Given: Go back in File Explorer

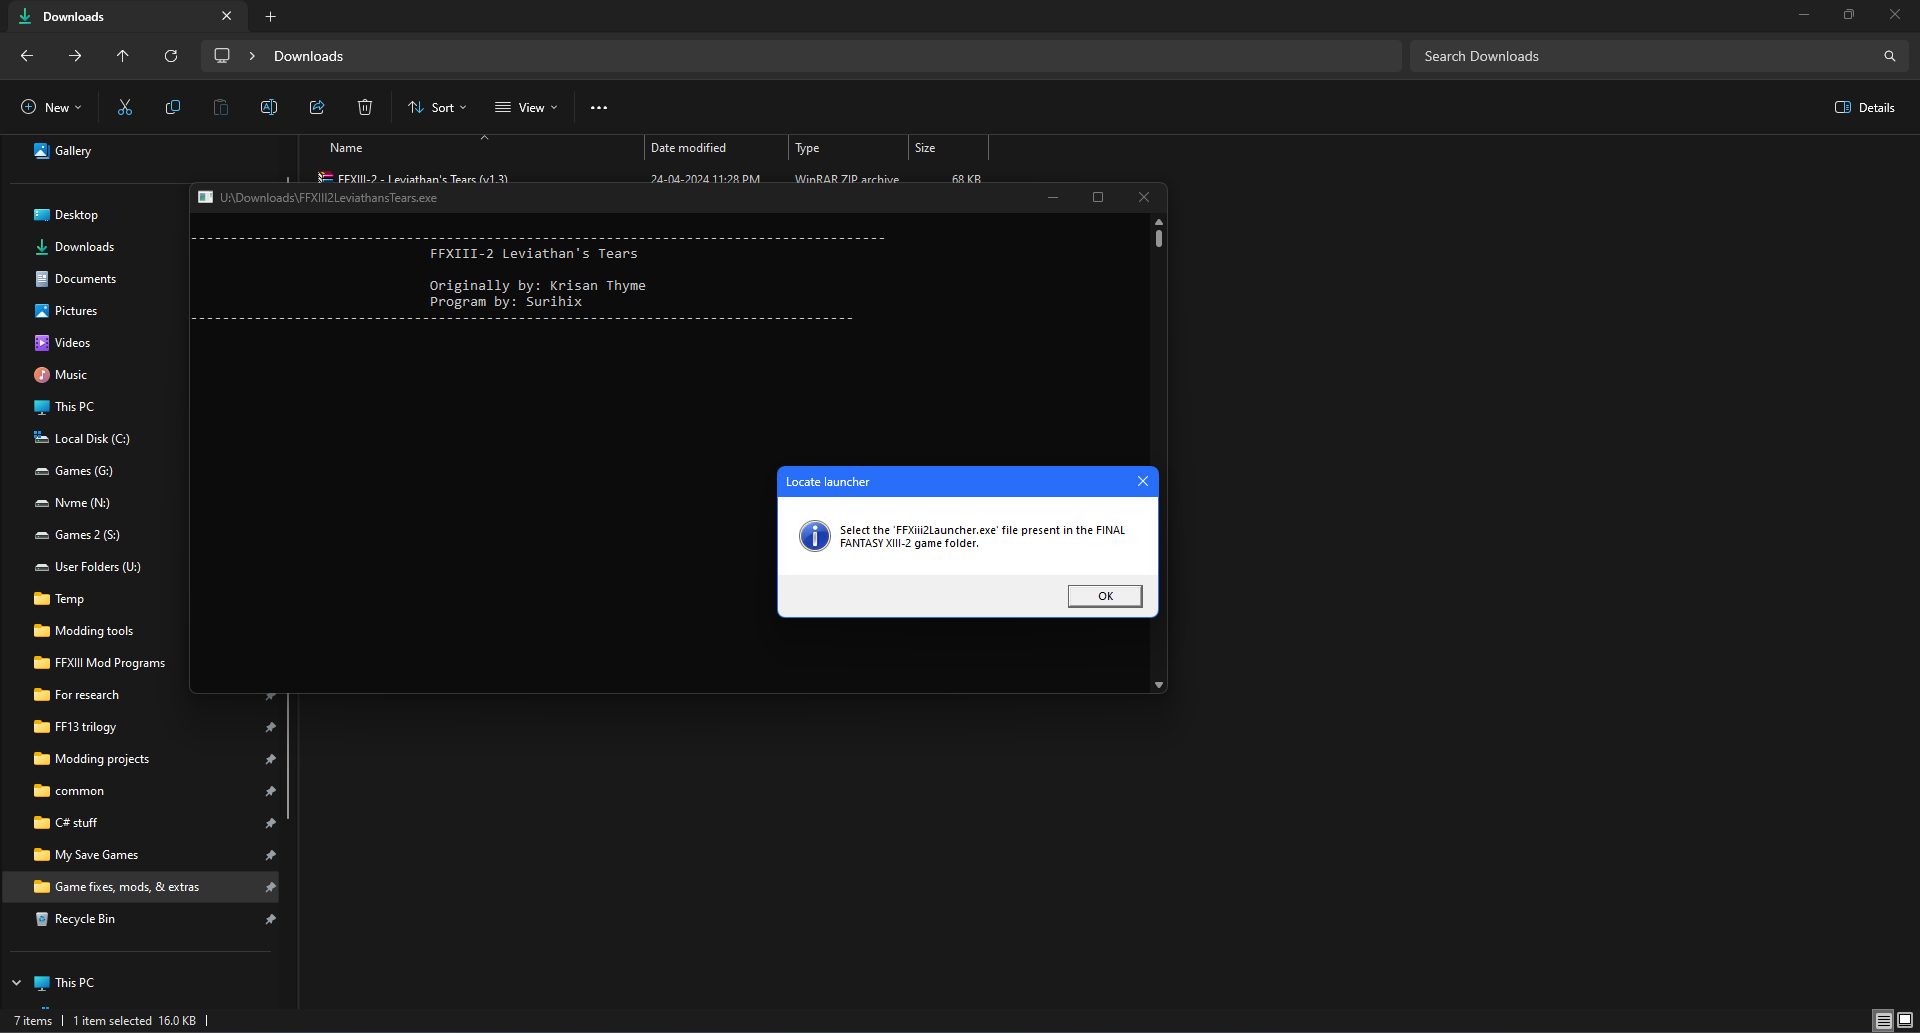Looking at the screenshot, I should click(27, 56).
